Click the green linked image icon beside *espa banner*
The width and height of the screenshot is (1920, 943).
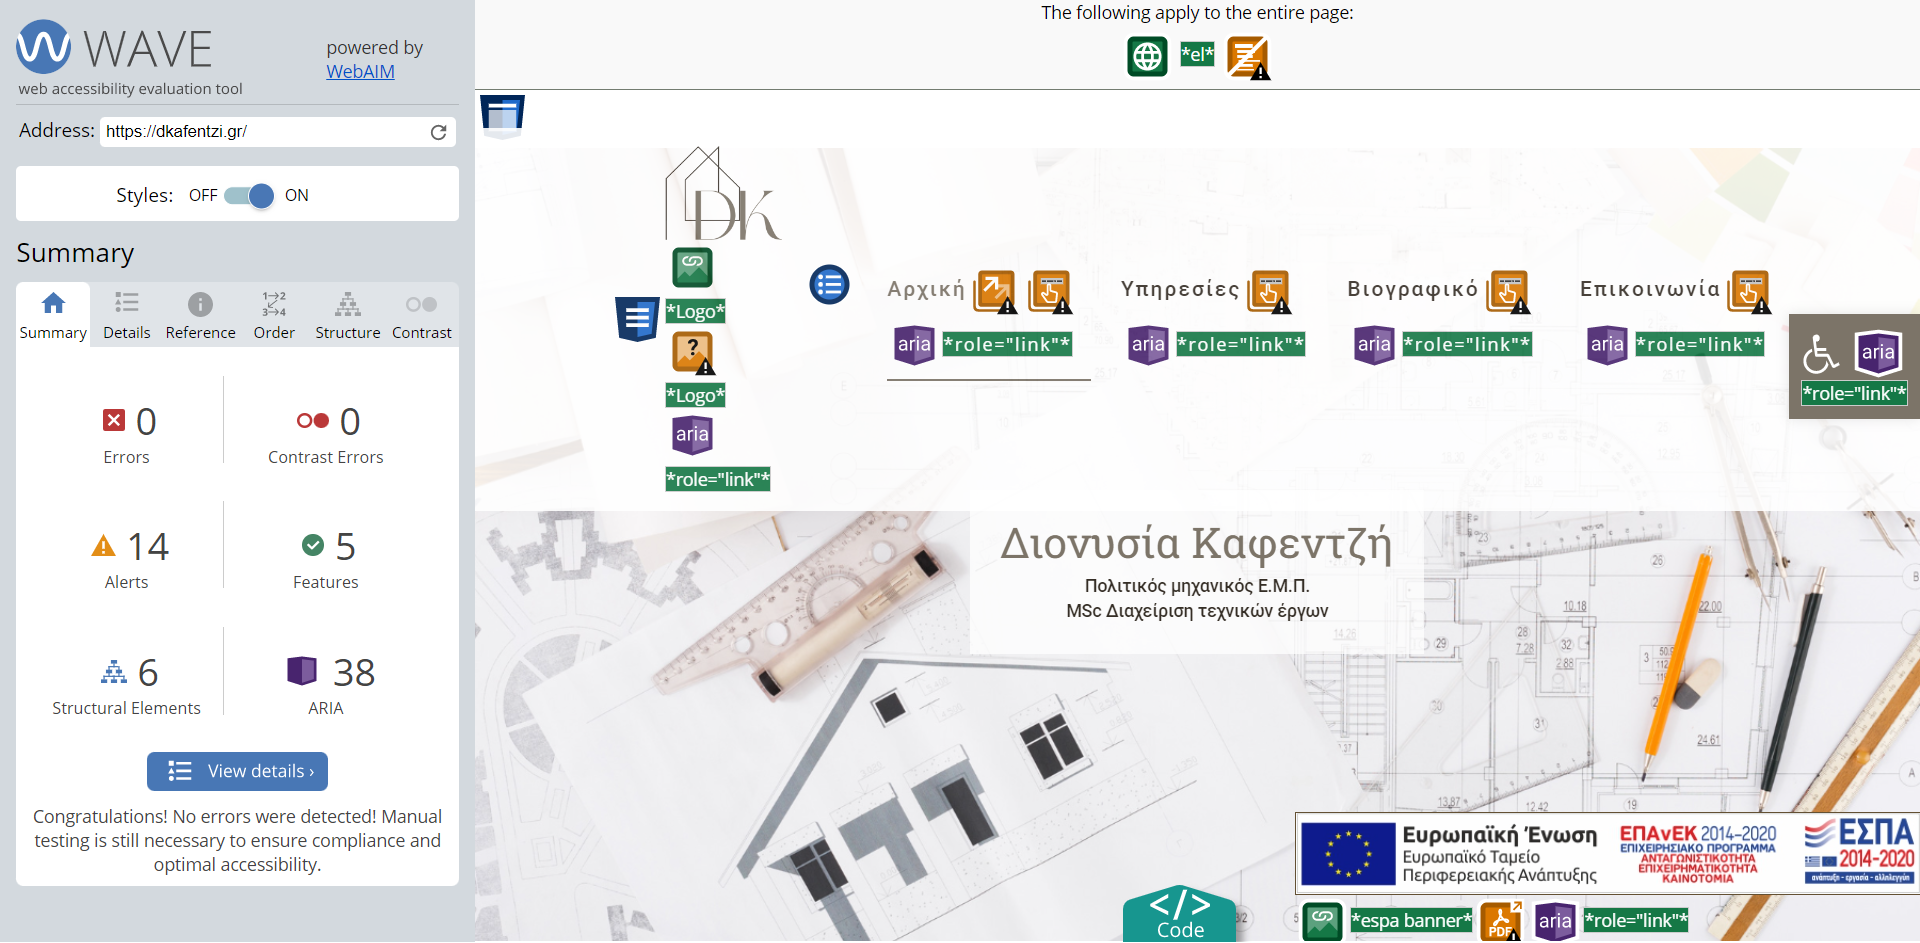[1322, 921]
